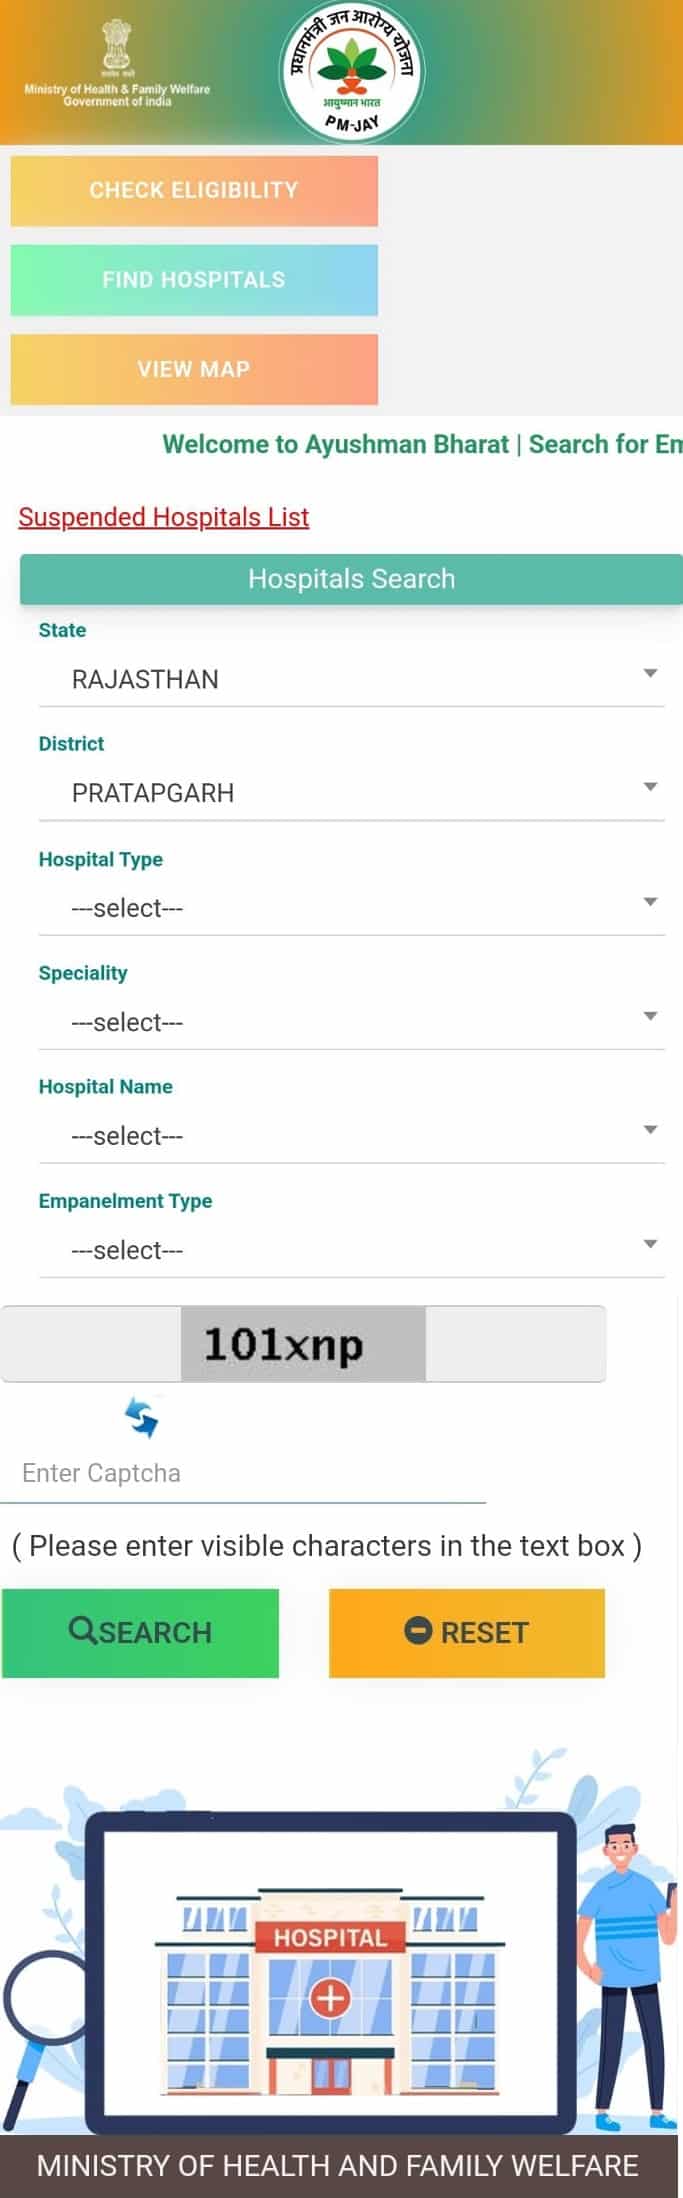Open FIND HOSPITALS
The width and height of the screenshot is (683, 2198).
(x=194, y=280)
